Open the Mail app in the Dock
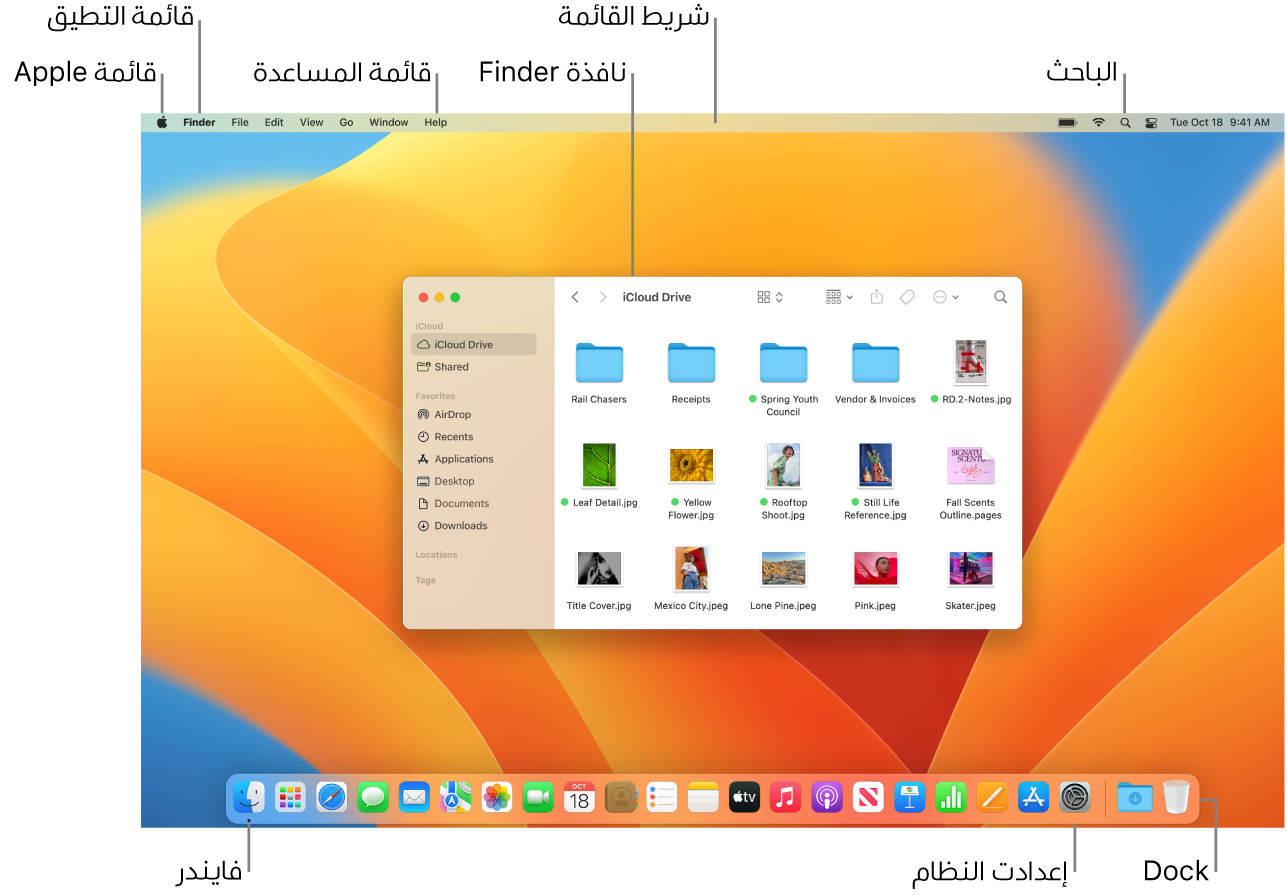The image size is (1287, 896). pos(414,797)
